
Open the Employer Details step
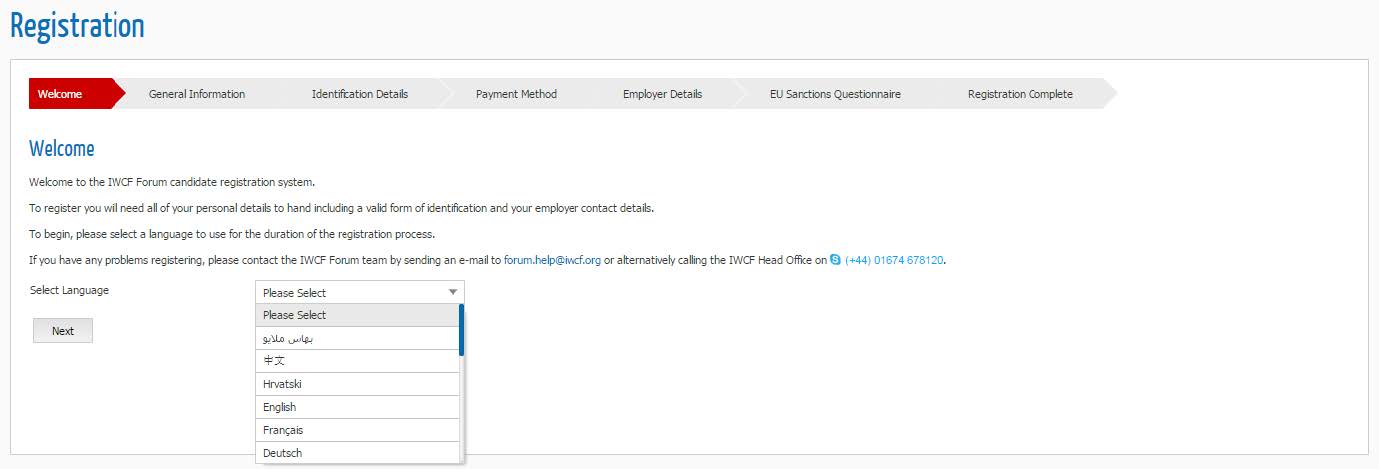[x=662, y=94]
